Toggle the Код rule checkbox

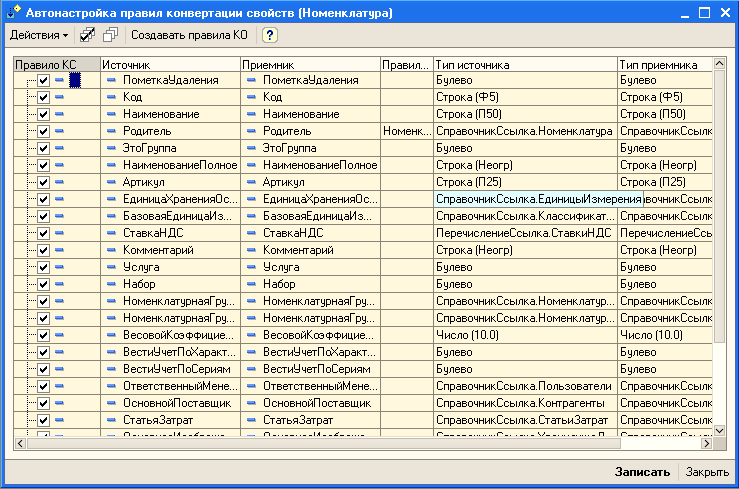pyautogui.click(x=43, y=97)
